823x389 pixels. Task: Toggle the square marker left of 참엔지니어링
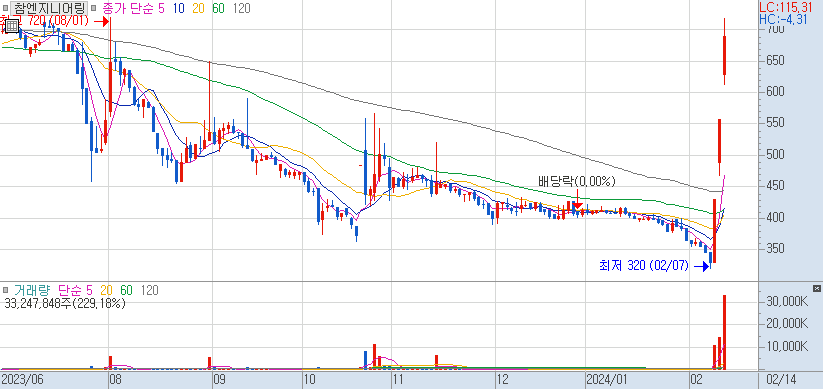pos(5,8)
